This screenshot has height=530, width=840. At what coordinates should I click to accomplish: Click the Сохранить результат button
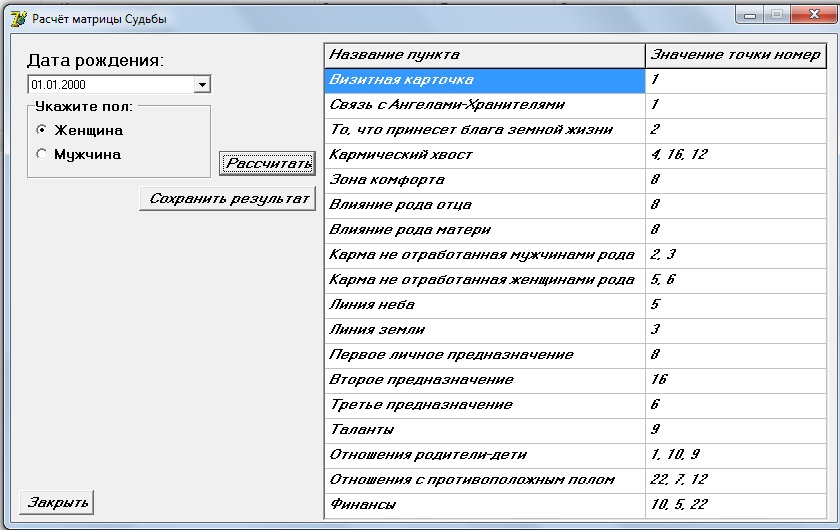click(x=227, y=198)
